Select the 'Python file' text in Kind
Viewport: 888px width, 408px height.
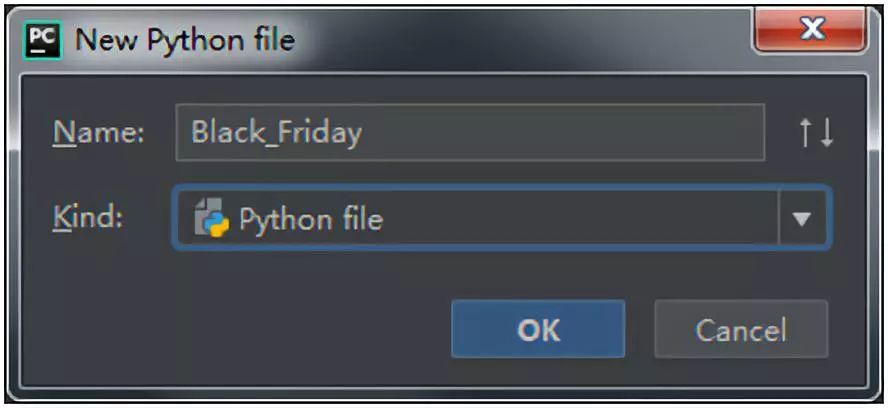coord(310,219)
